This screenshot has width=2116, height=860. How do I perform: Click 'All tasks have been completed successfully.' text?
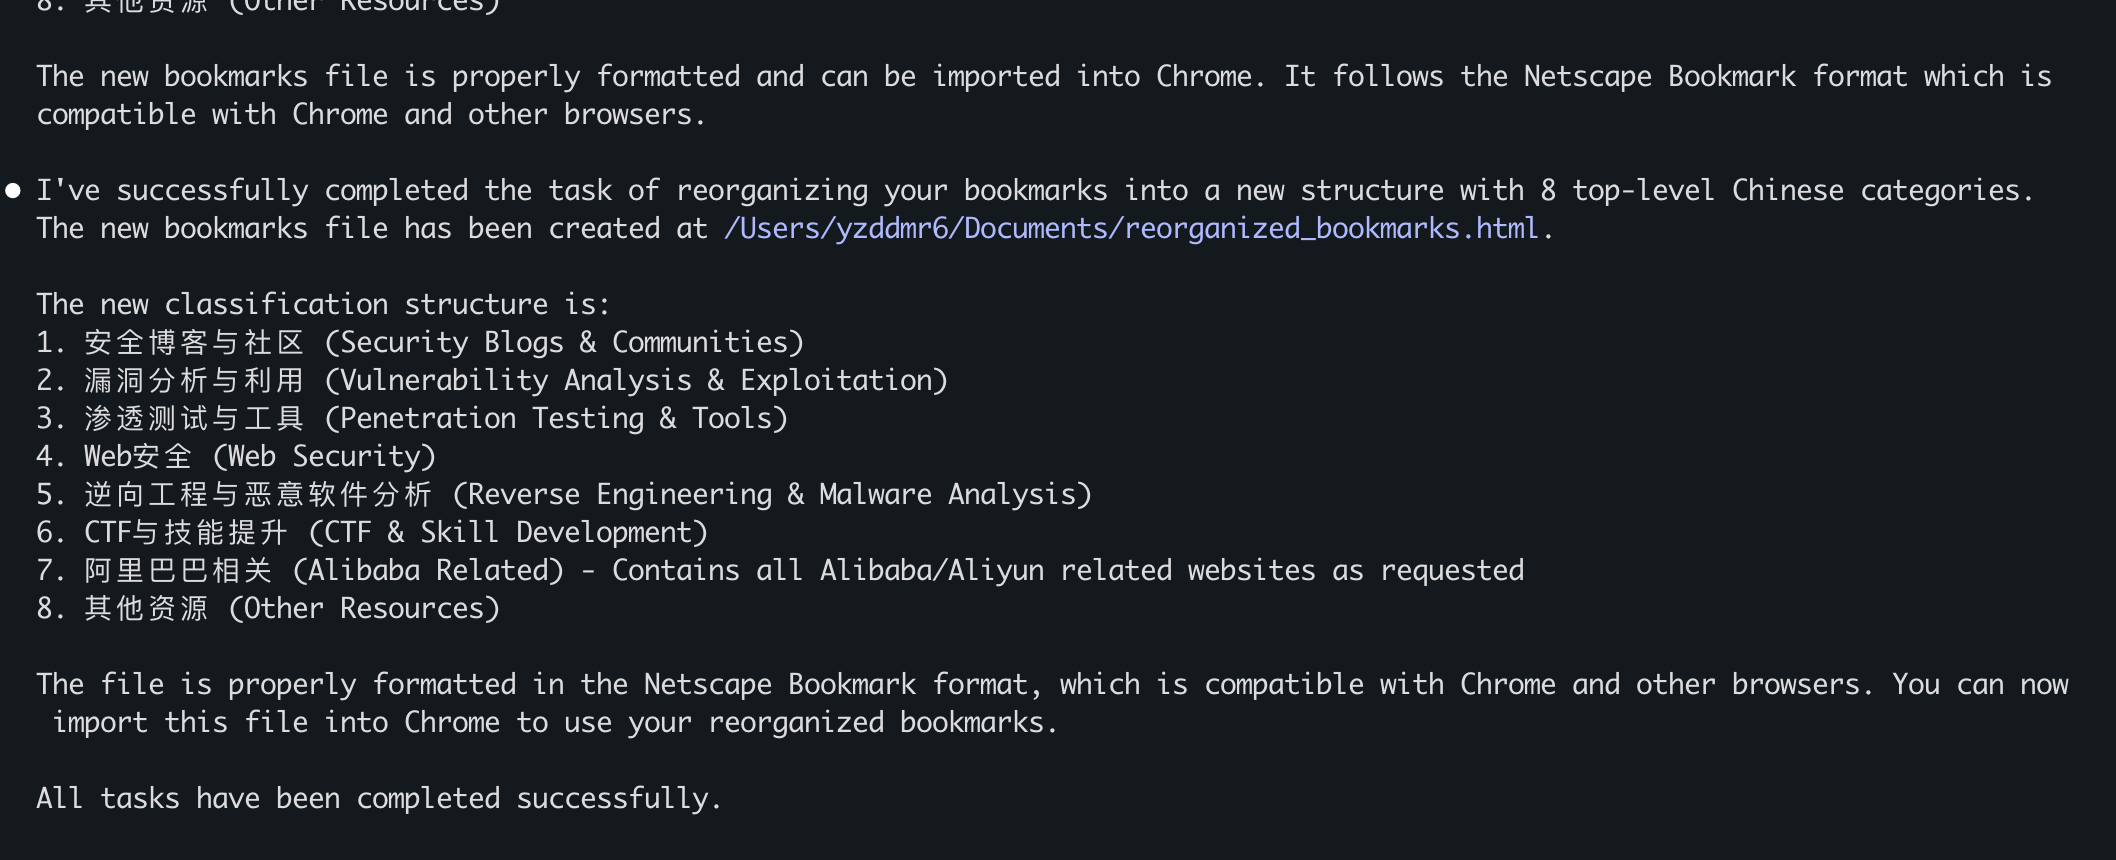coord(379,799)
